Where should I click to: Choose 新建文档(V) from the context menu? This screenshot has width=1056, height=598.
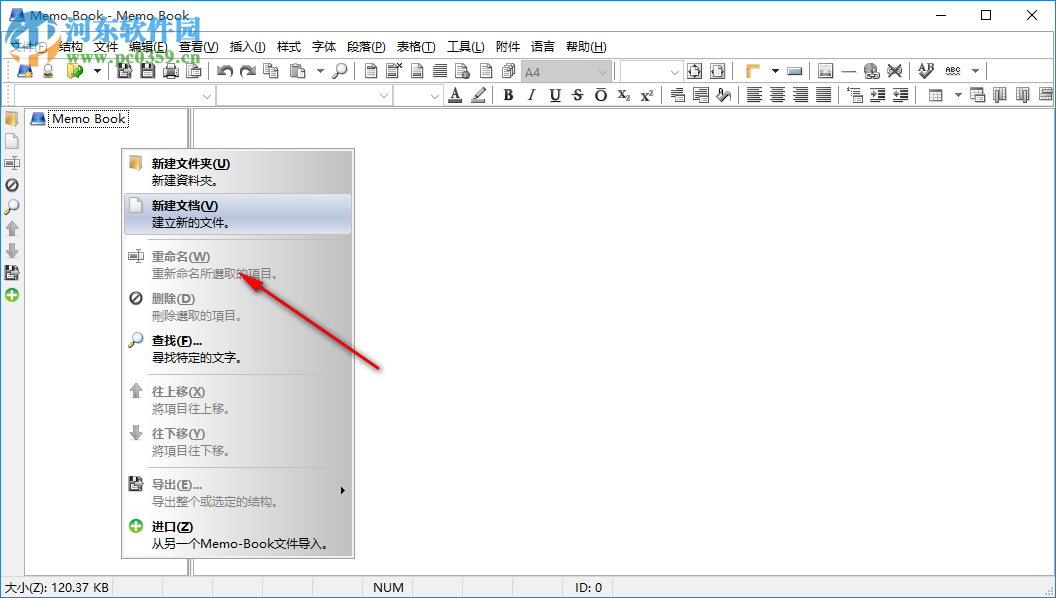click(238, 214)
